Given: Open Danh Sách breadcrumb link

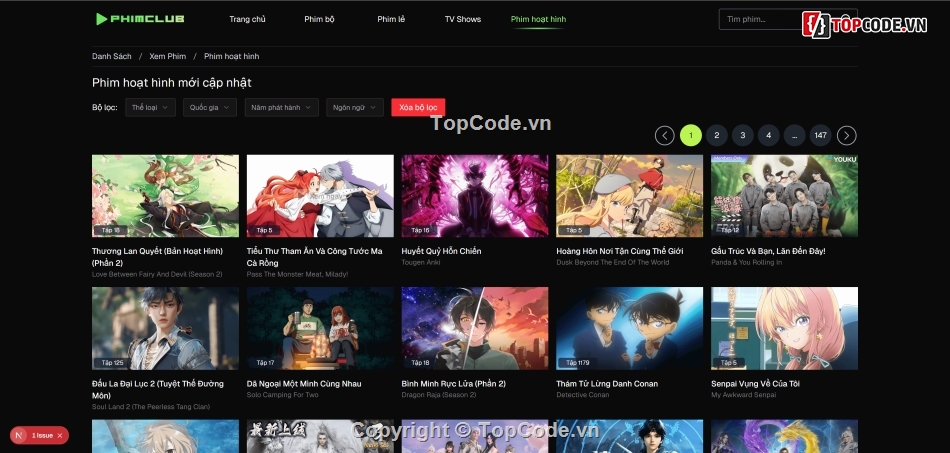Looking at the screenshot, I should [111, 56].
